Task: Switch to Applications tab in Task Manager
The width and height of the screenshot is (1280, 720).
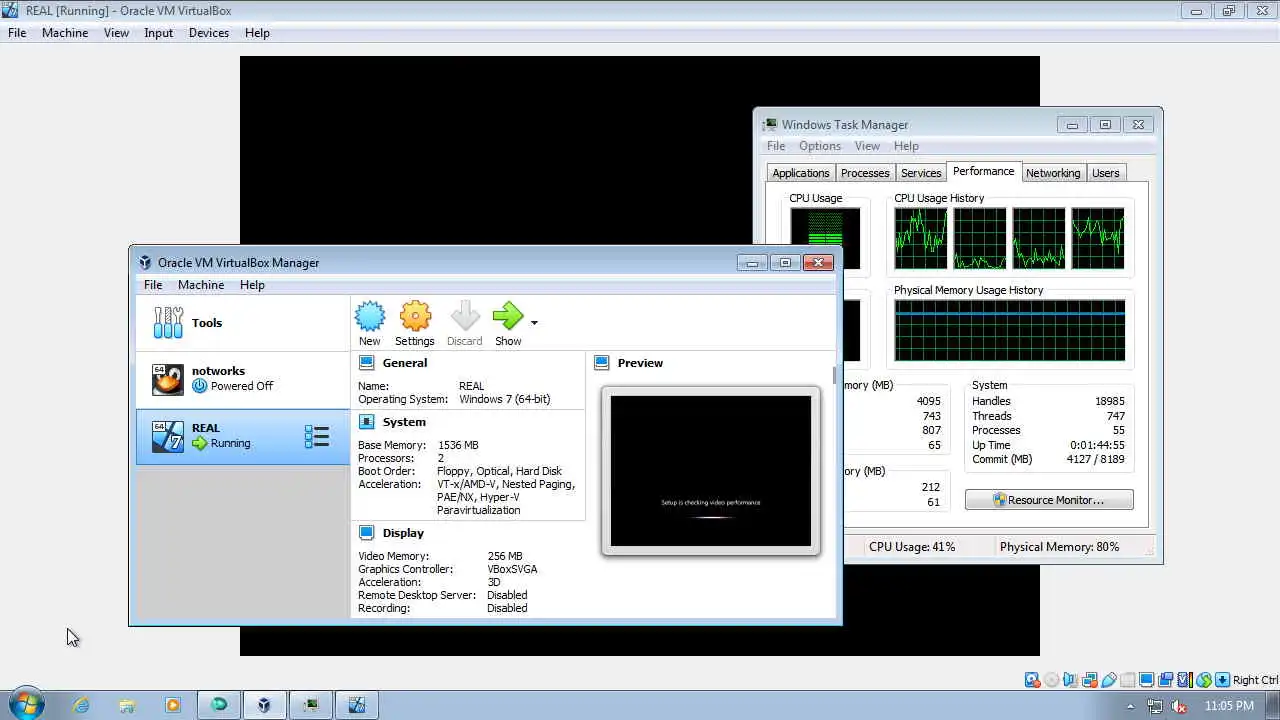Action: pos(801,173)
